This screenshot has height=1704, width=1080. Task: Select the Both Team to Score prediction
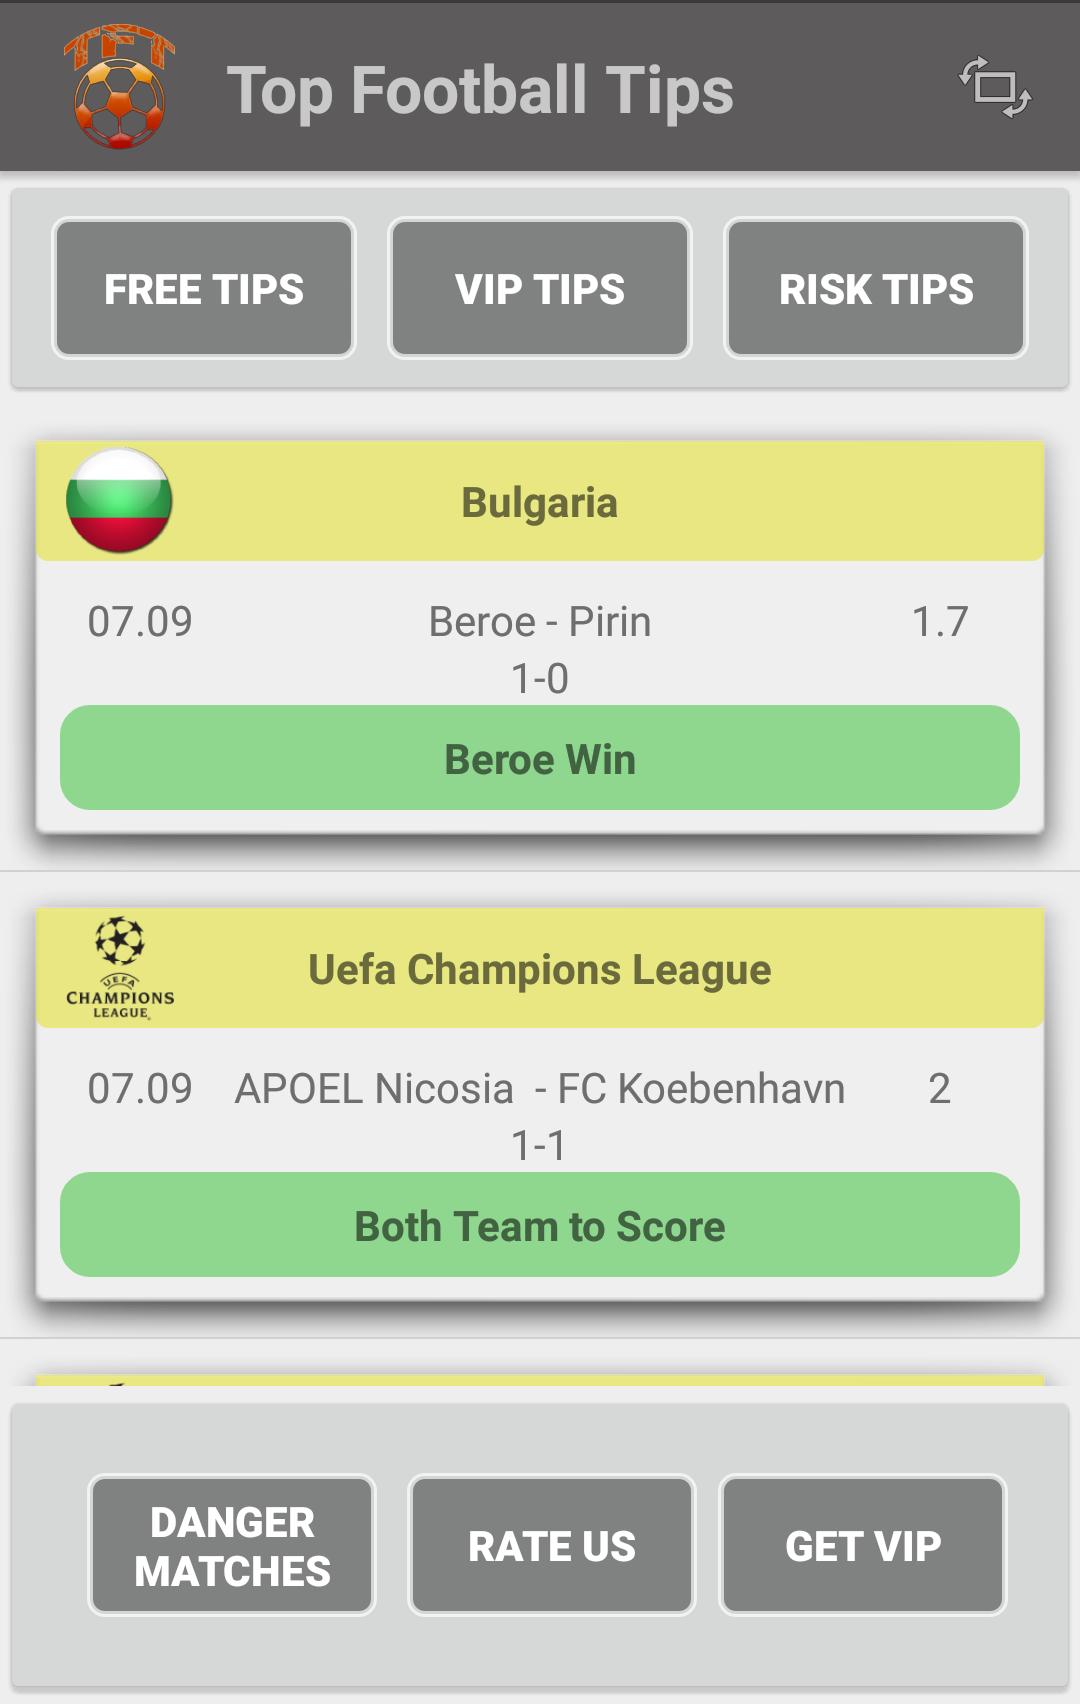click(x=540, y=1225)
